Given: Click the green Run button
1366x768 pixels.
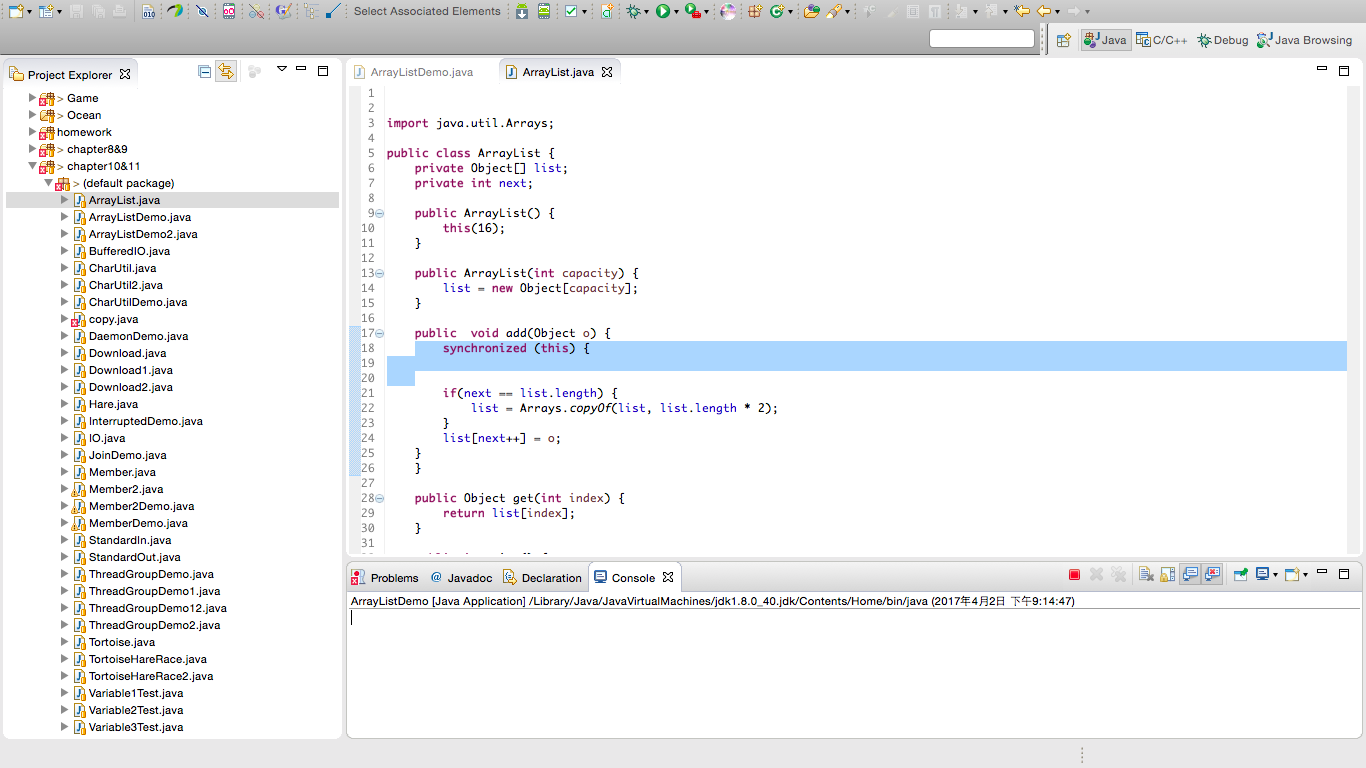Looking at the screenshot, I should (x=662, y=11).
